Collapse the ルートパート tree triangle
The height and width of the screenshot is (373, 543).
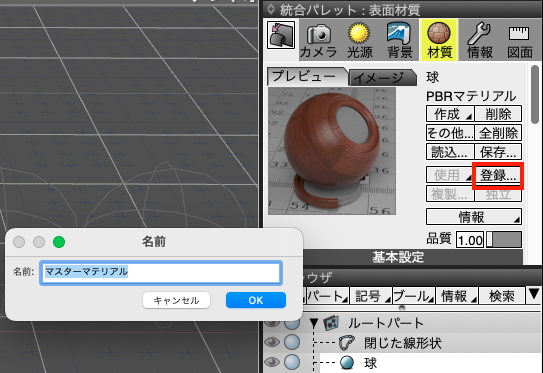(314, 323)
